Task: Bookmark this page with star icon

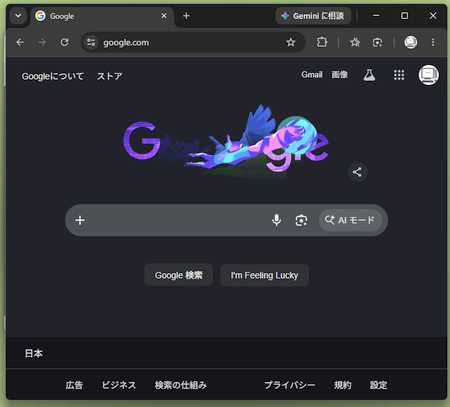Action: pos(291,42)
